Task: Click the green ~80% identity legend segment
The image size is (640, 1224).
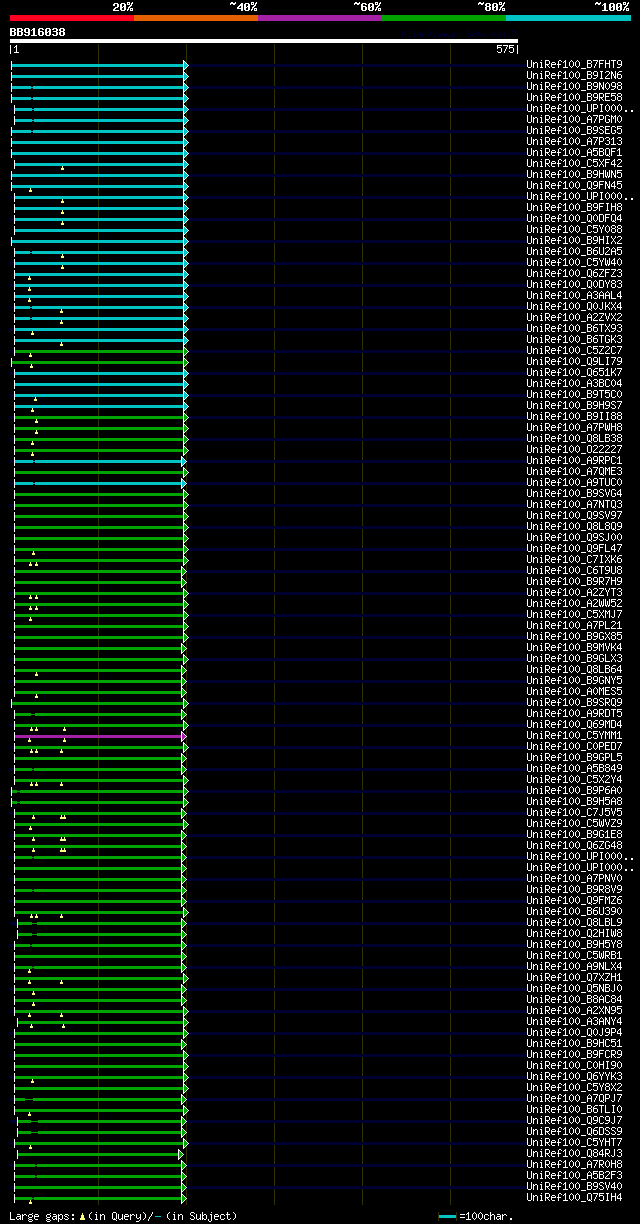Action: pos(444,17)
